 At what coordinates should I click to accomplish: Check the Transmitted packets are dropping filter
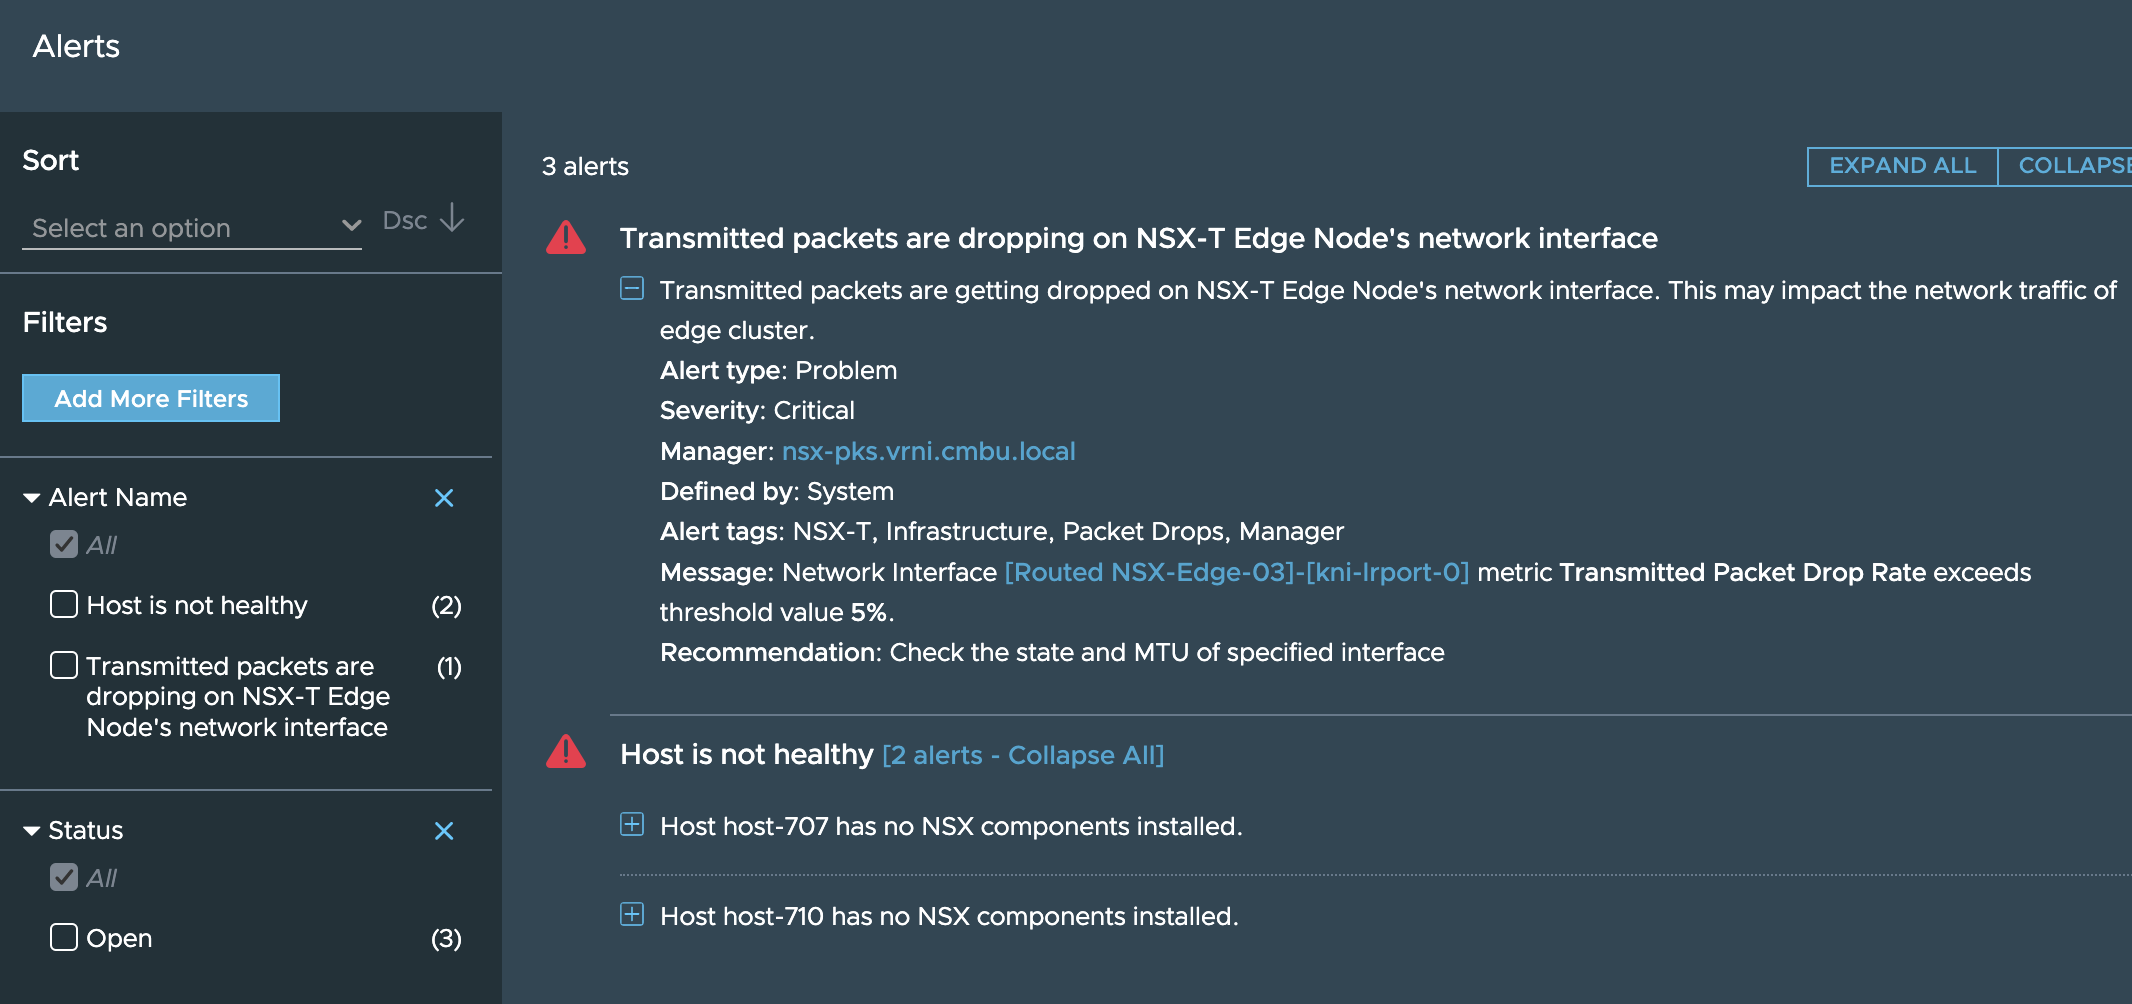pyautogui.click(x=64, y=665)
